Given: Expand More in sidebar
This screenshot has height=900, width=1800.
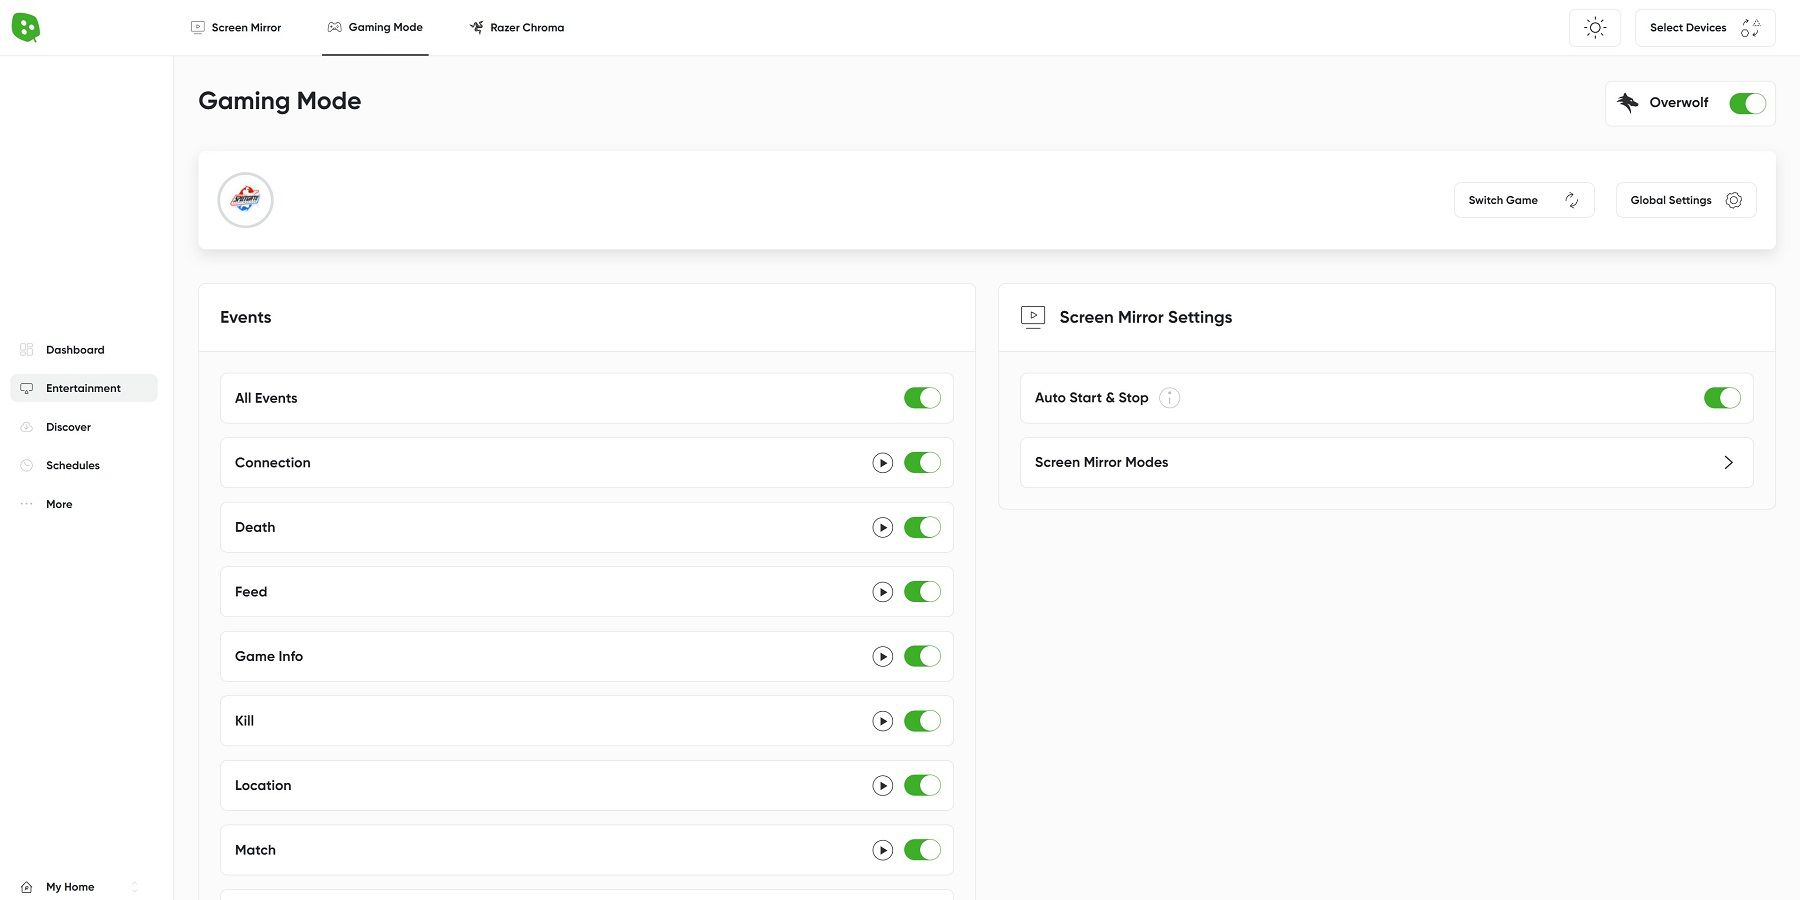Looking at the screenshot, I should coord(84,504).
